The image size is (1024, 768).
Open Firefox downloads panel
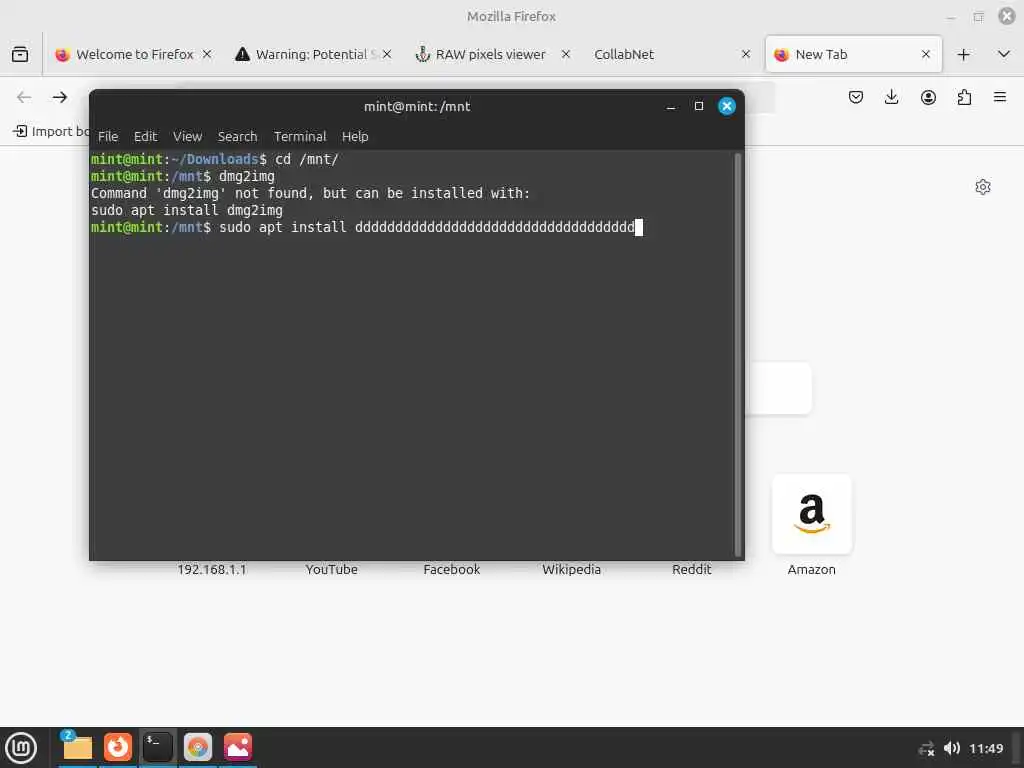[891, 97]
